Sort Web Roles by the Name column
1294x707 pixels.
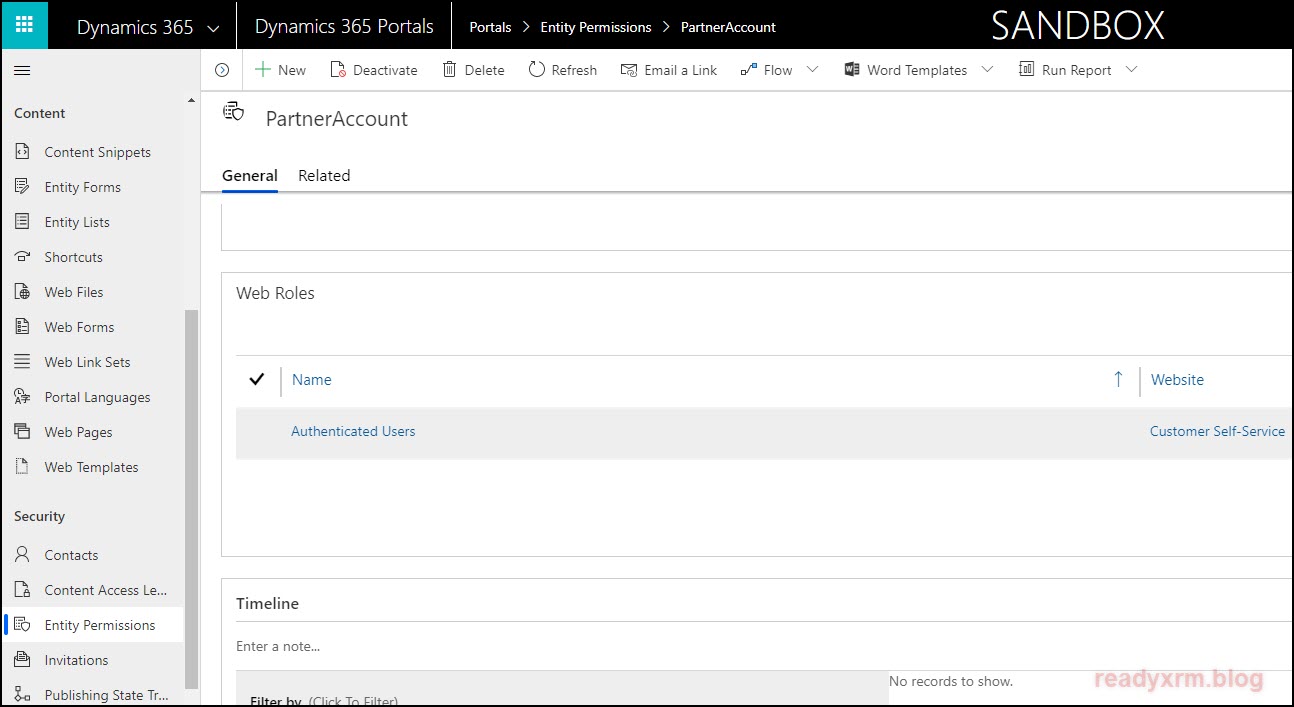pyautogui.click(x=311, y=380)
